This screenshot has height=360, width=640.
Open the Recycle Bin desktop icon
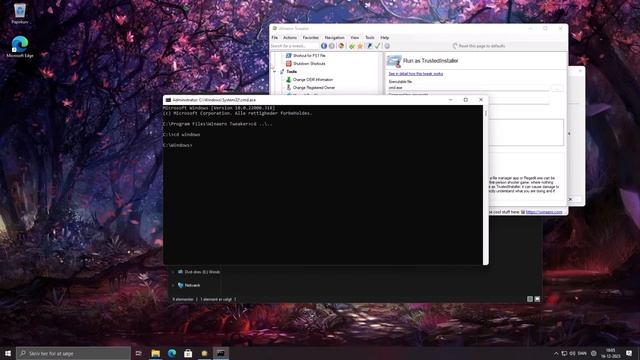click(20, 13)
